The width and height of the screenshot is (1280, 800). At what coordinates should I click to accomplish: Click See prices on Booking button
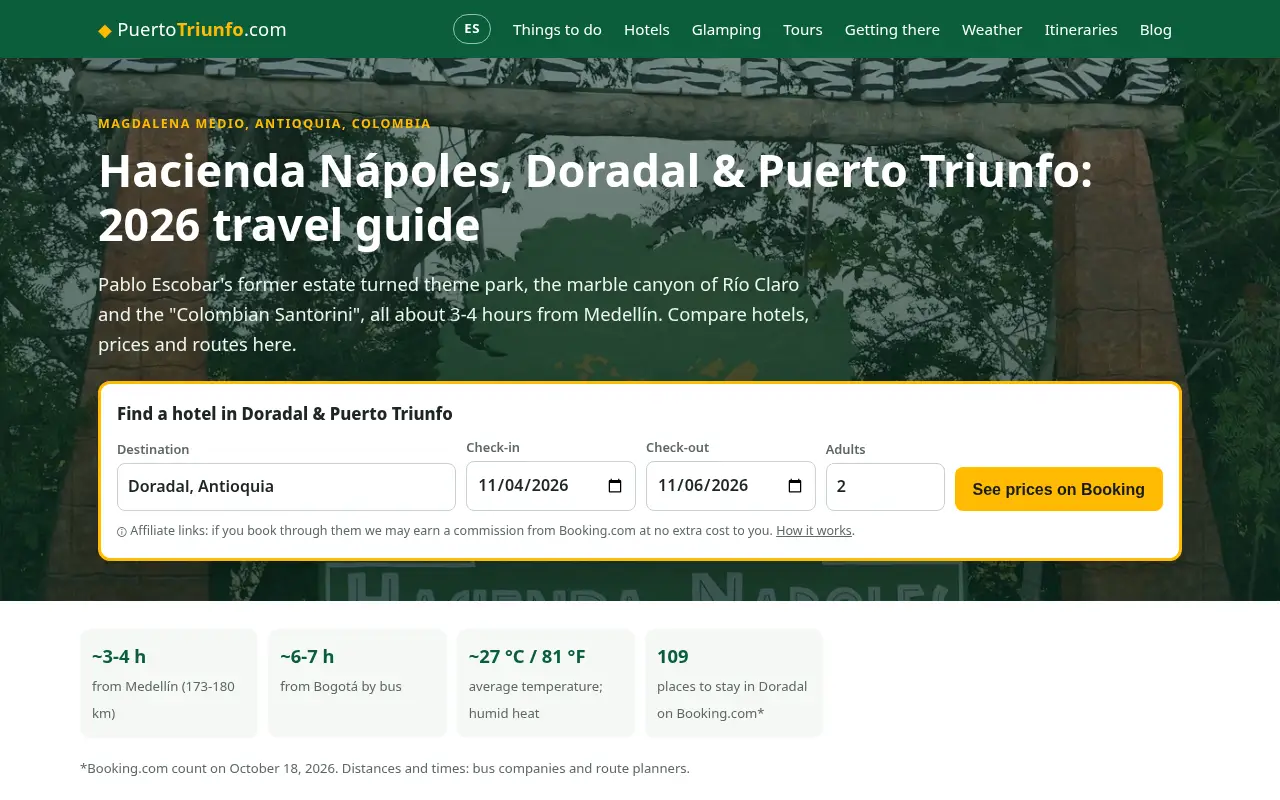tap(1059, 489)
